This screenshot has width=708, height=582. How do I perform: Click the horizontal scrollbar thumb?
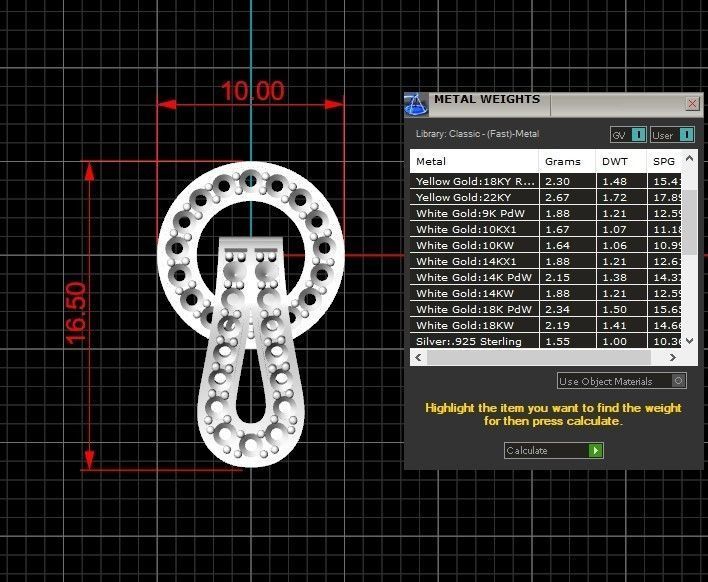pyautogui.click(x=539, y=358)
